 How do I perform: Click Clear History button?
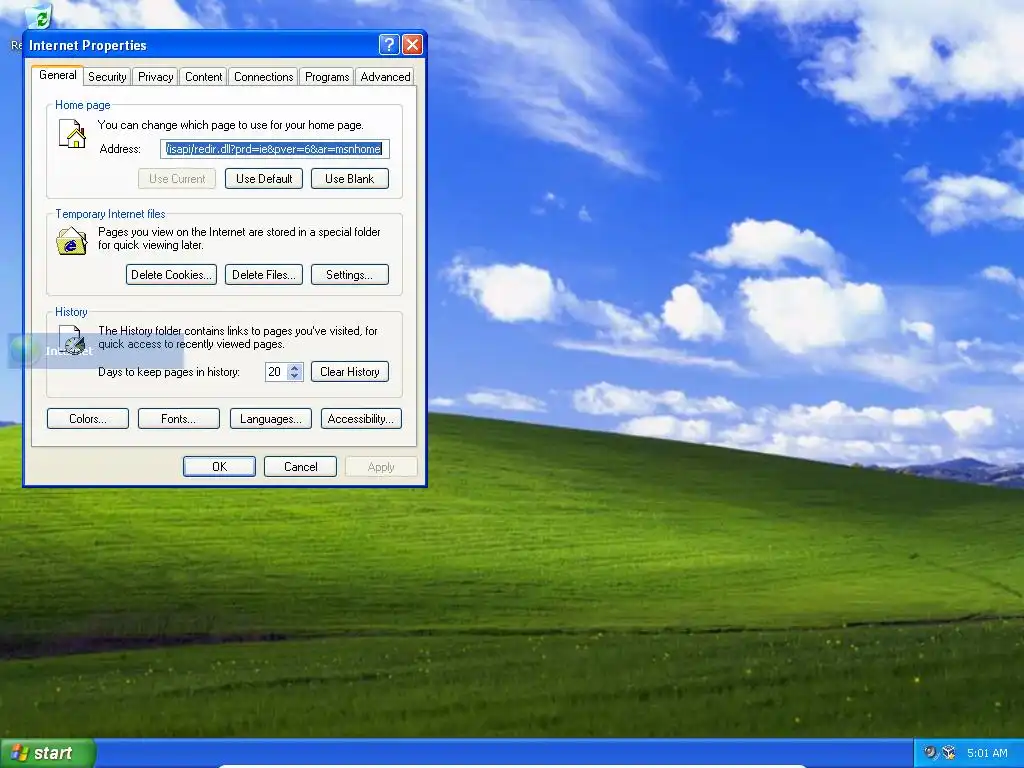[x=349, y=372]
